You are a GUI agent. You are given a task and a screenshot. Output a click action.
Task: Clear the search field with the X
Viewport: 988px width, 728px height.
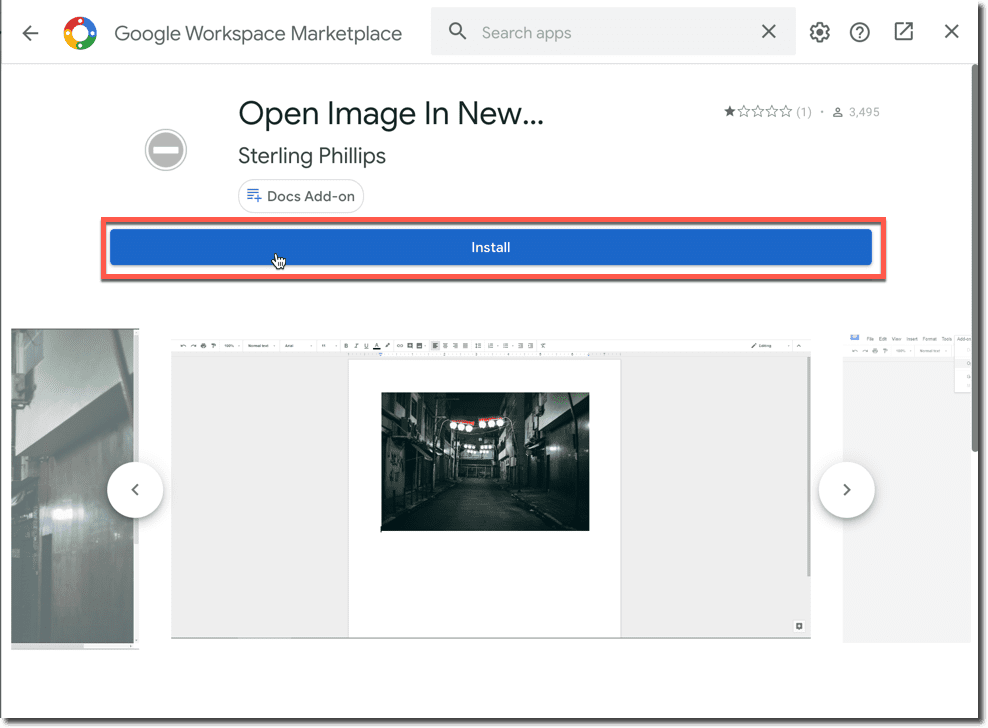(x=768, y=31)
